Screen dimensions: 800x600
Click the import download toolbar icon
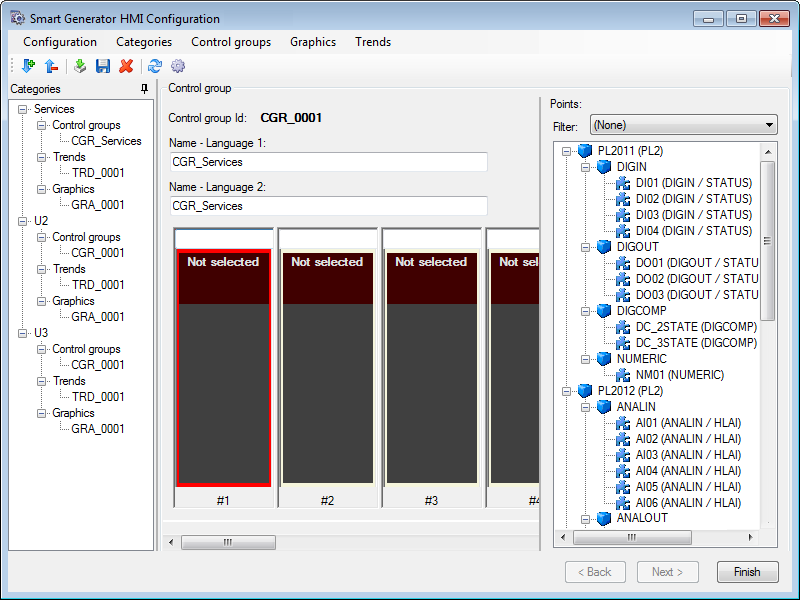(80, 66)
